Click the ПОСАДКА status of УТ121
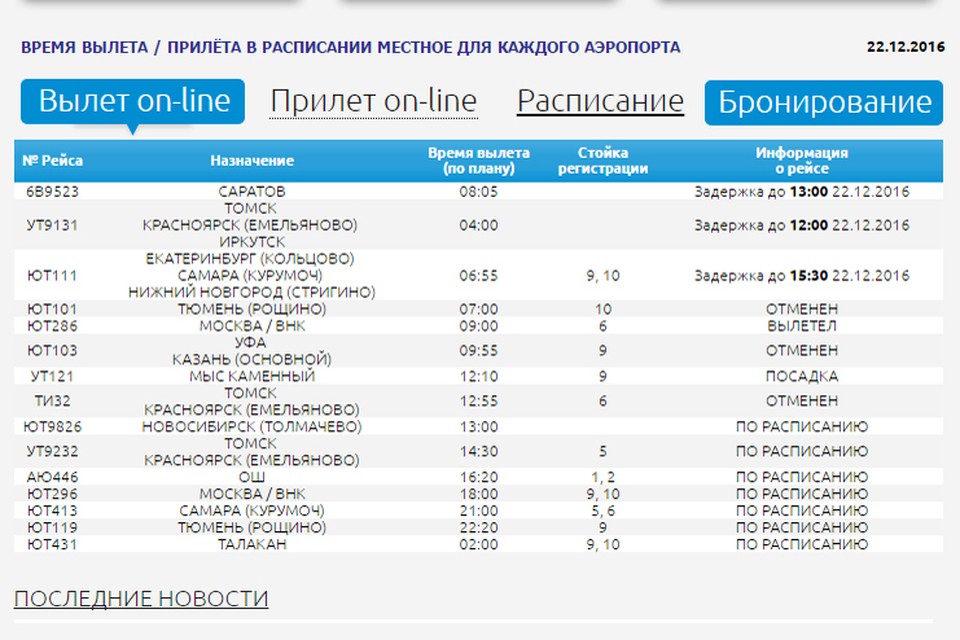Screen dimensions: 960x640 801,377
